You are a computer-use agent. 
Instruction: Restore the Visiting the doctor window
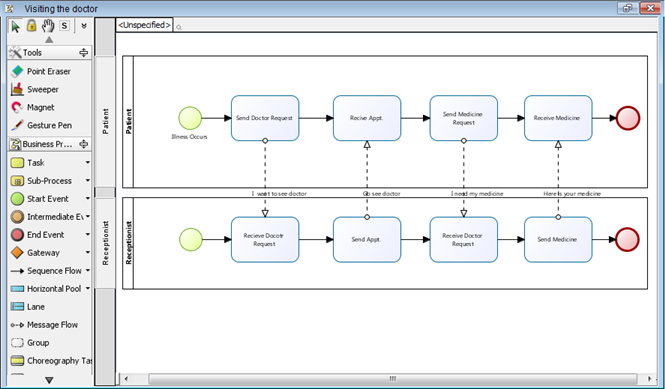[627, 8]
